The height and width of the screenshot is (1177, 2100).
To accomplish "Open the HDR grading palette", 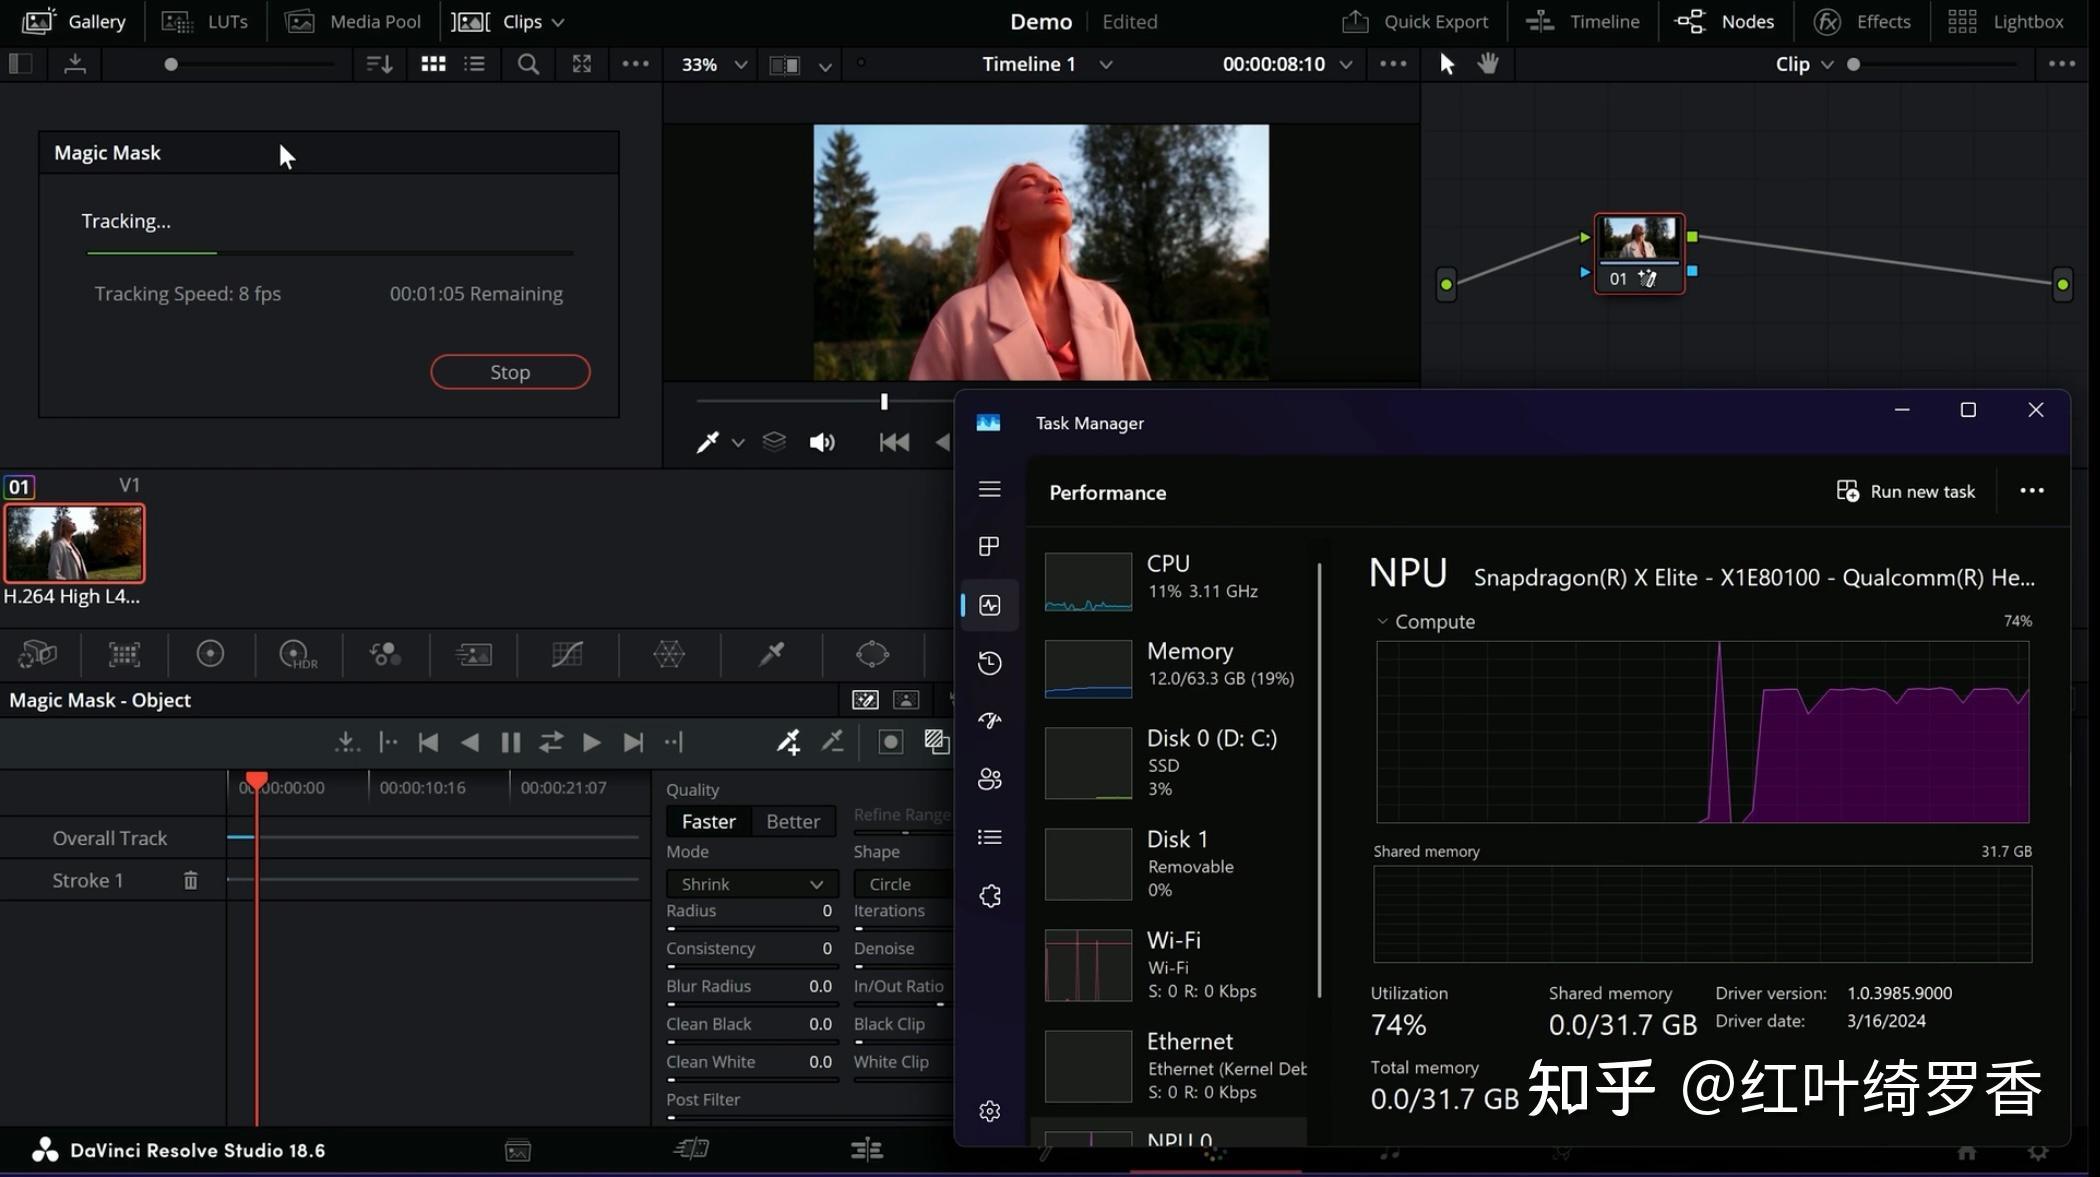I will (x=296, y=655).
